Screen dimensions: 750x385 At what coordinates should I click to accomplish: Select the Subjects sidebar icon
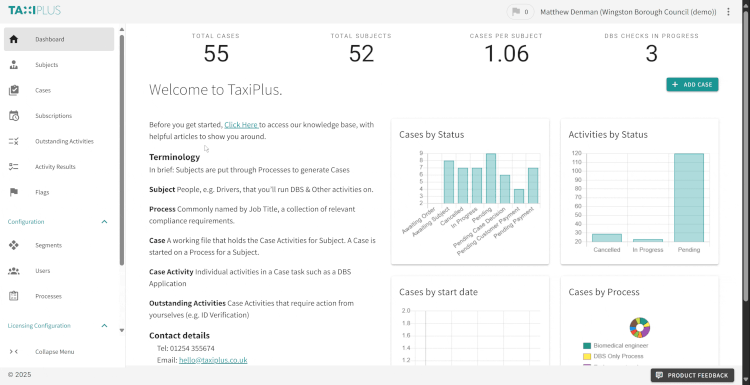pyautogui.click(x=13, y=65)
